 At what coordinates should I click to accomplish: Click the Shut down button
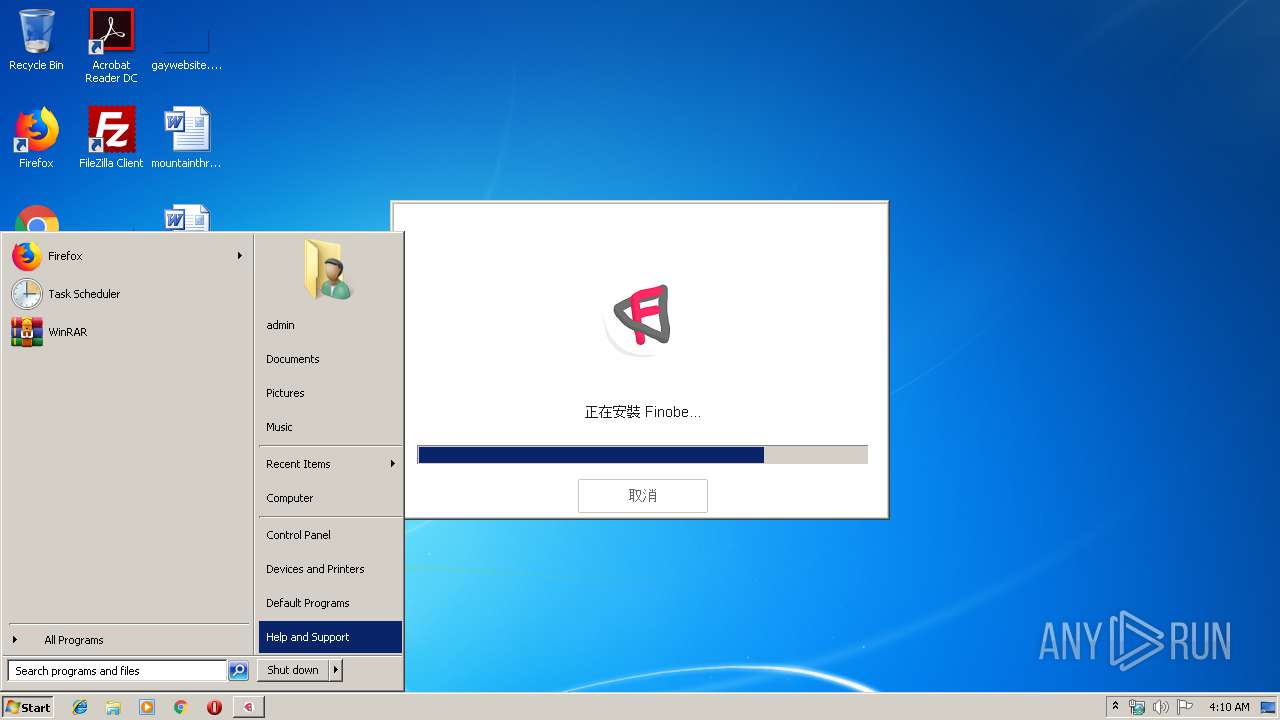293,670
